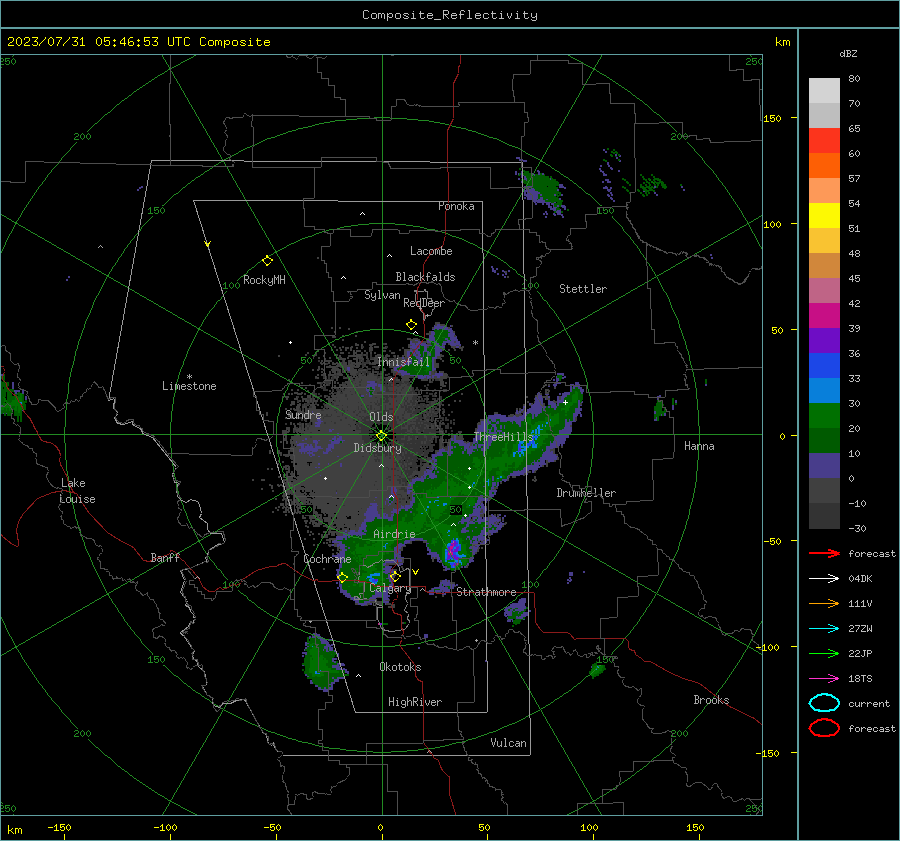Image resolution: width=900 pixels, height=841 pixels.
Task: Click the Calgary city label
Action: pos(390,588)
